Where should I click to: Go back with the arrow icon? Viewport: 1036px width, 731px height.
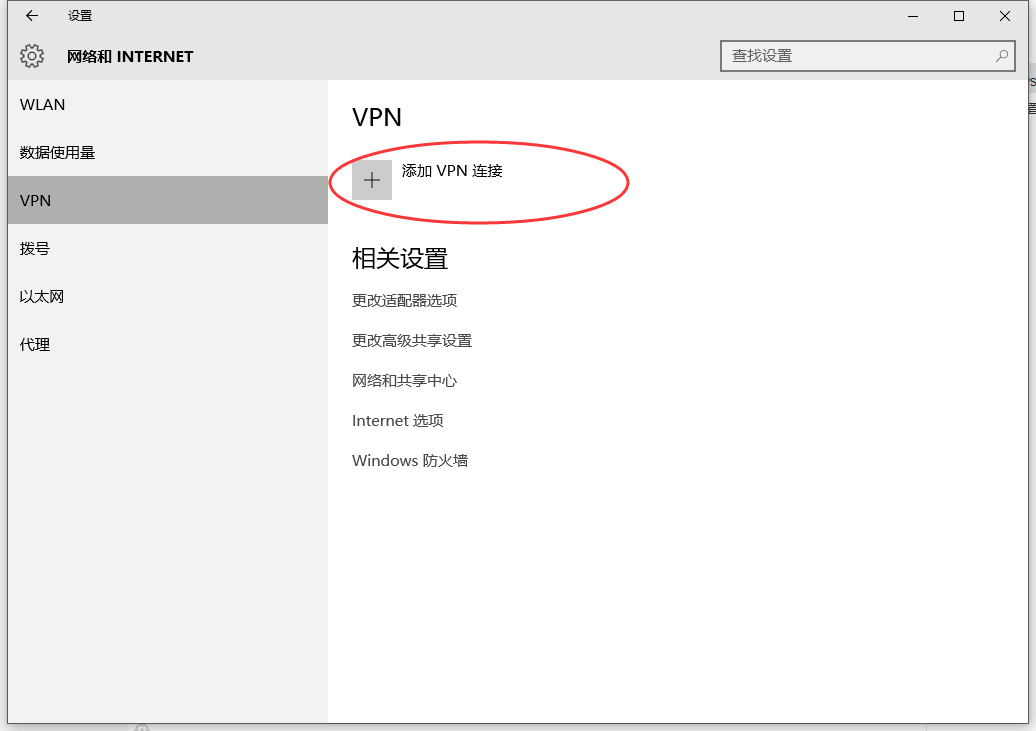point(32,16)
